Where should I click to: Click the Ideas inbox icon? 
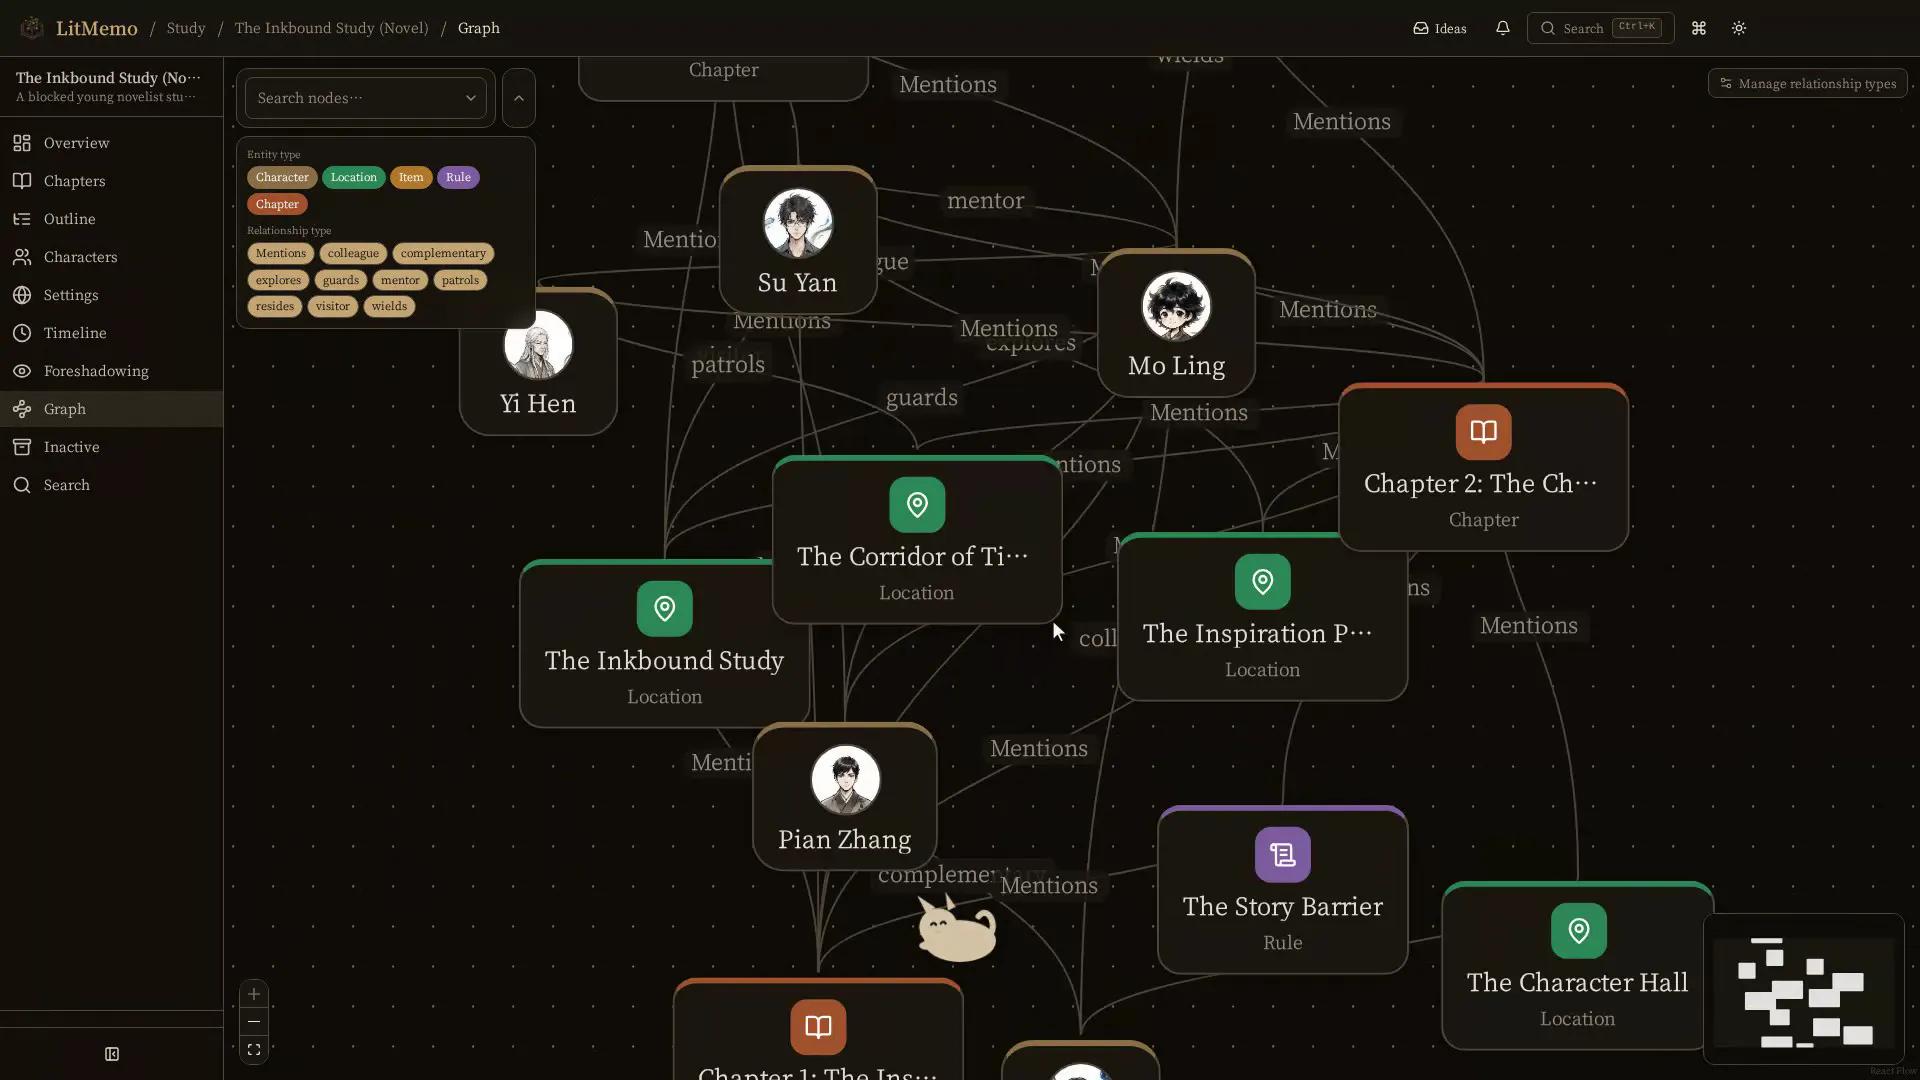click(x=1420, y=28)
